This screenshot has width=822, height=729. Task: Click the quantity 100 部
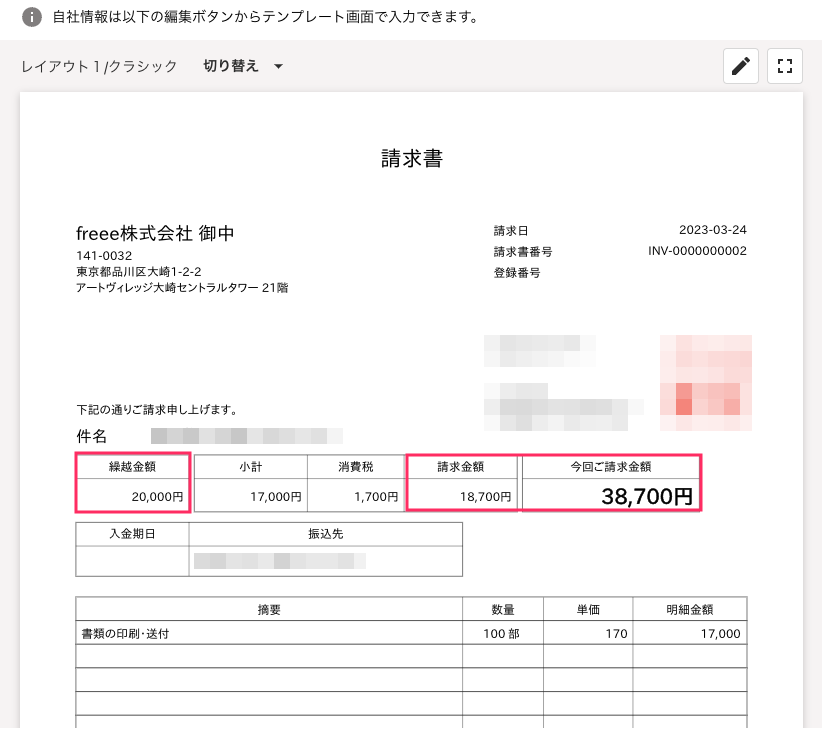pos(501,634)
